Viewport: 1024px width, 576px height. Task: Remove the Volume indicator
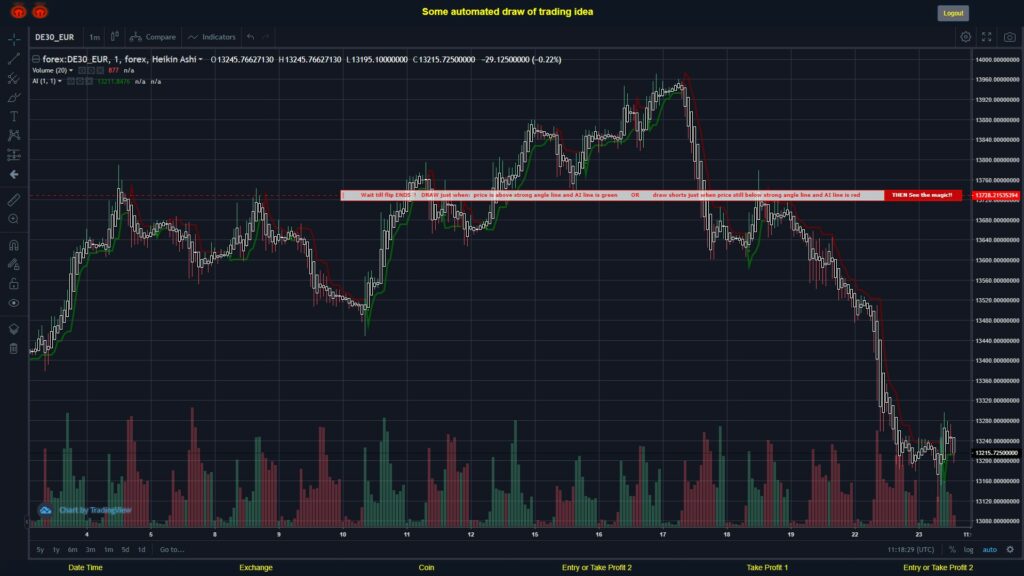[100, 71]
